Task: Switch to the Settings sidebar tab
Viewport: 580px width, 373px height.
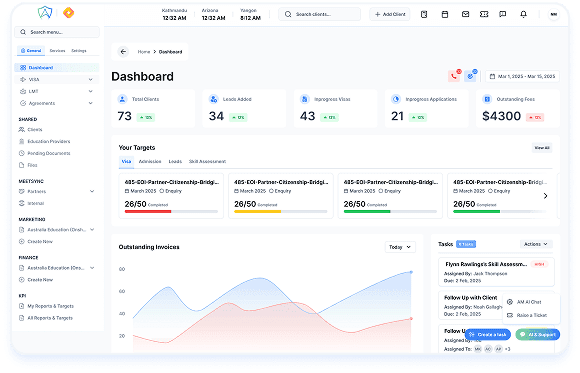Action: point(79,50)
